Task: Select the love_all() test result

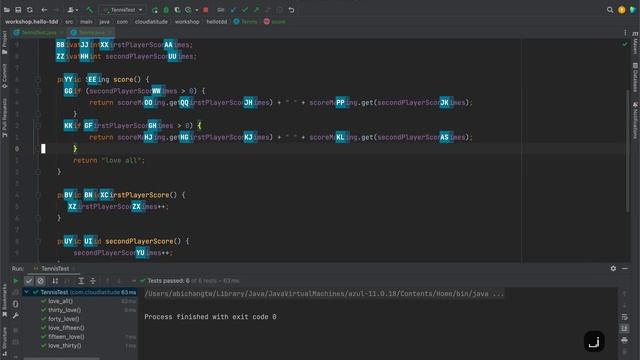Action: pos(60,301)
